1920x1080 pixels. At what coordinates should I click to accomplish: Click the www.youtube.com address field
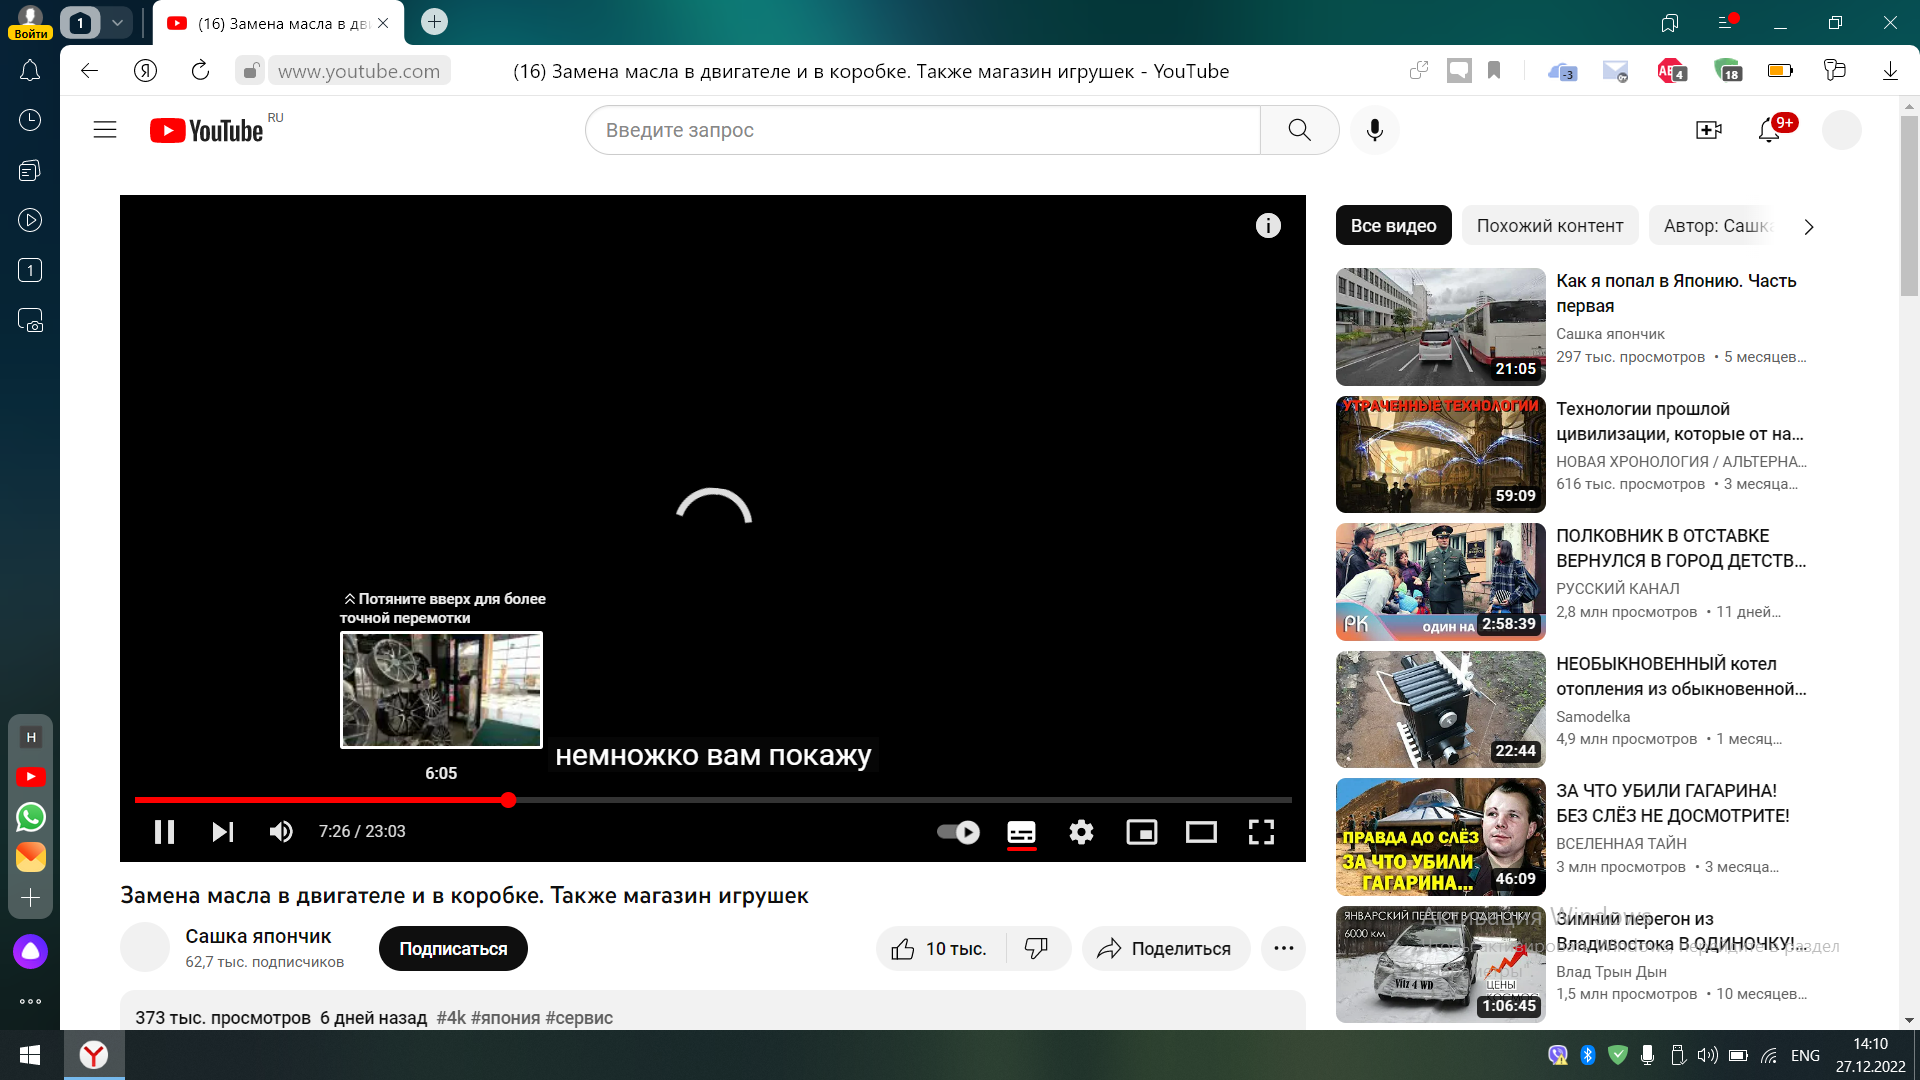(x=359, y=71)
